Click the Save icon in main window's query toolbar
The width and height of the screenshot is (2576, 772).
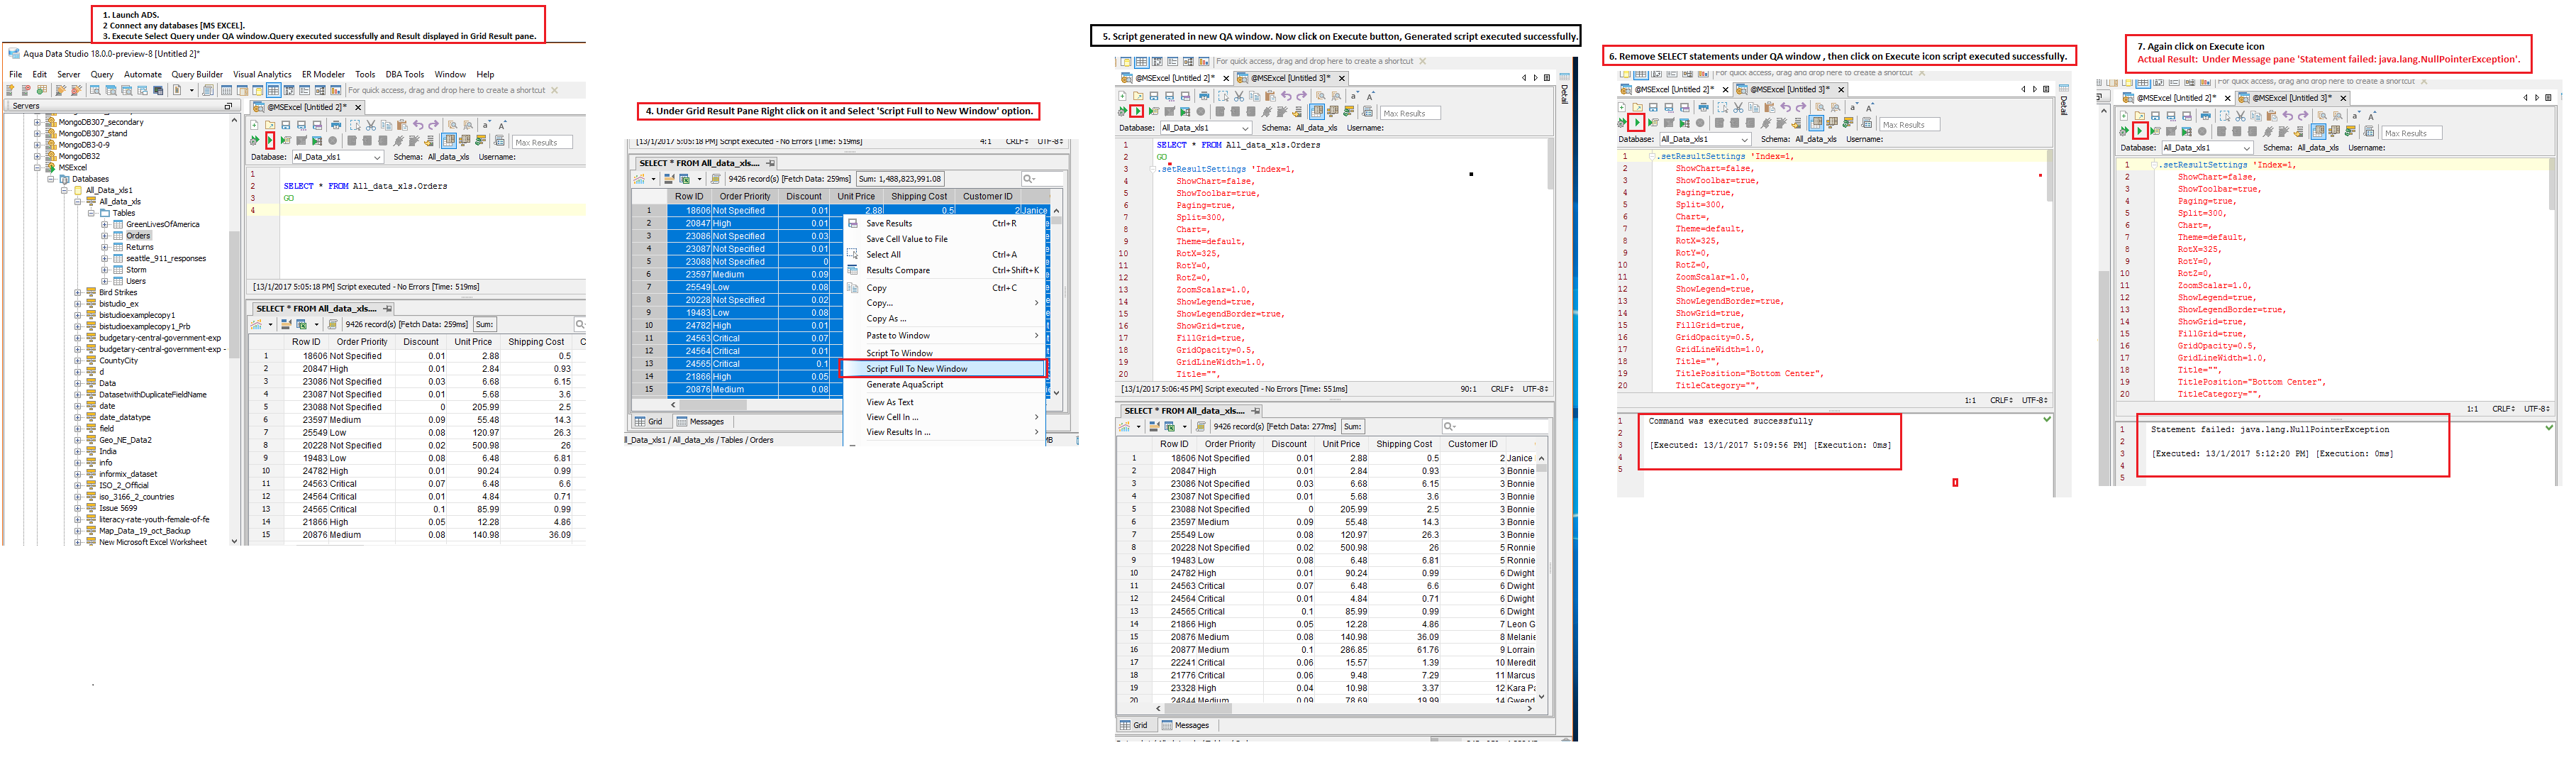pyautogui.click(x=286, y=126)
